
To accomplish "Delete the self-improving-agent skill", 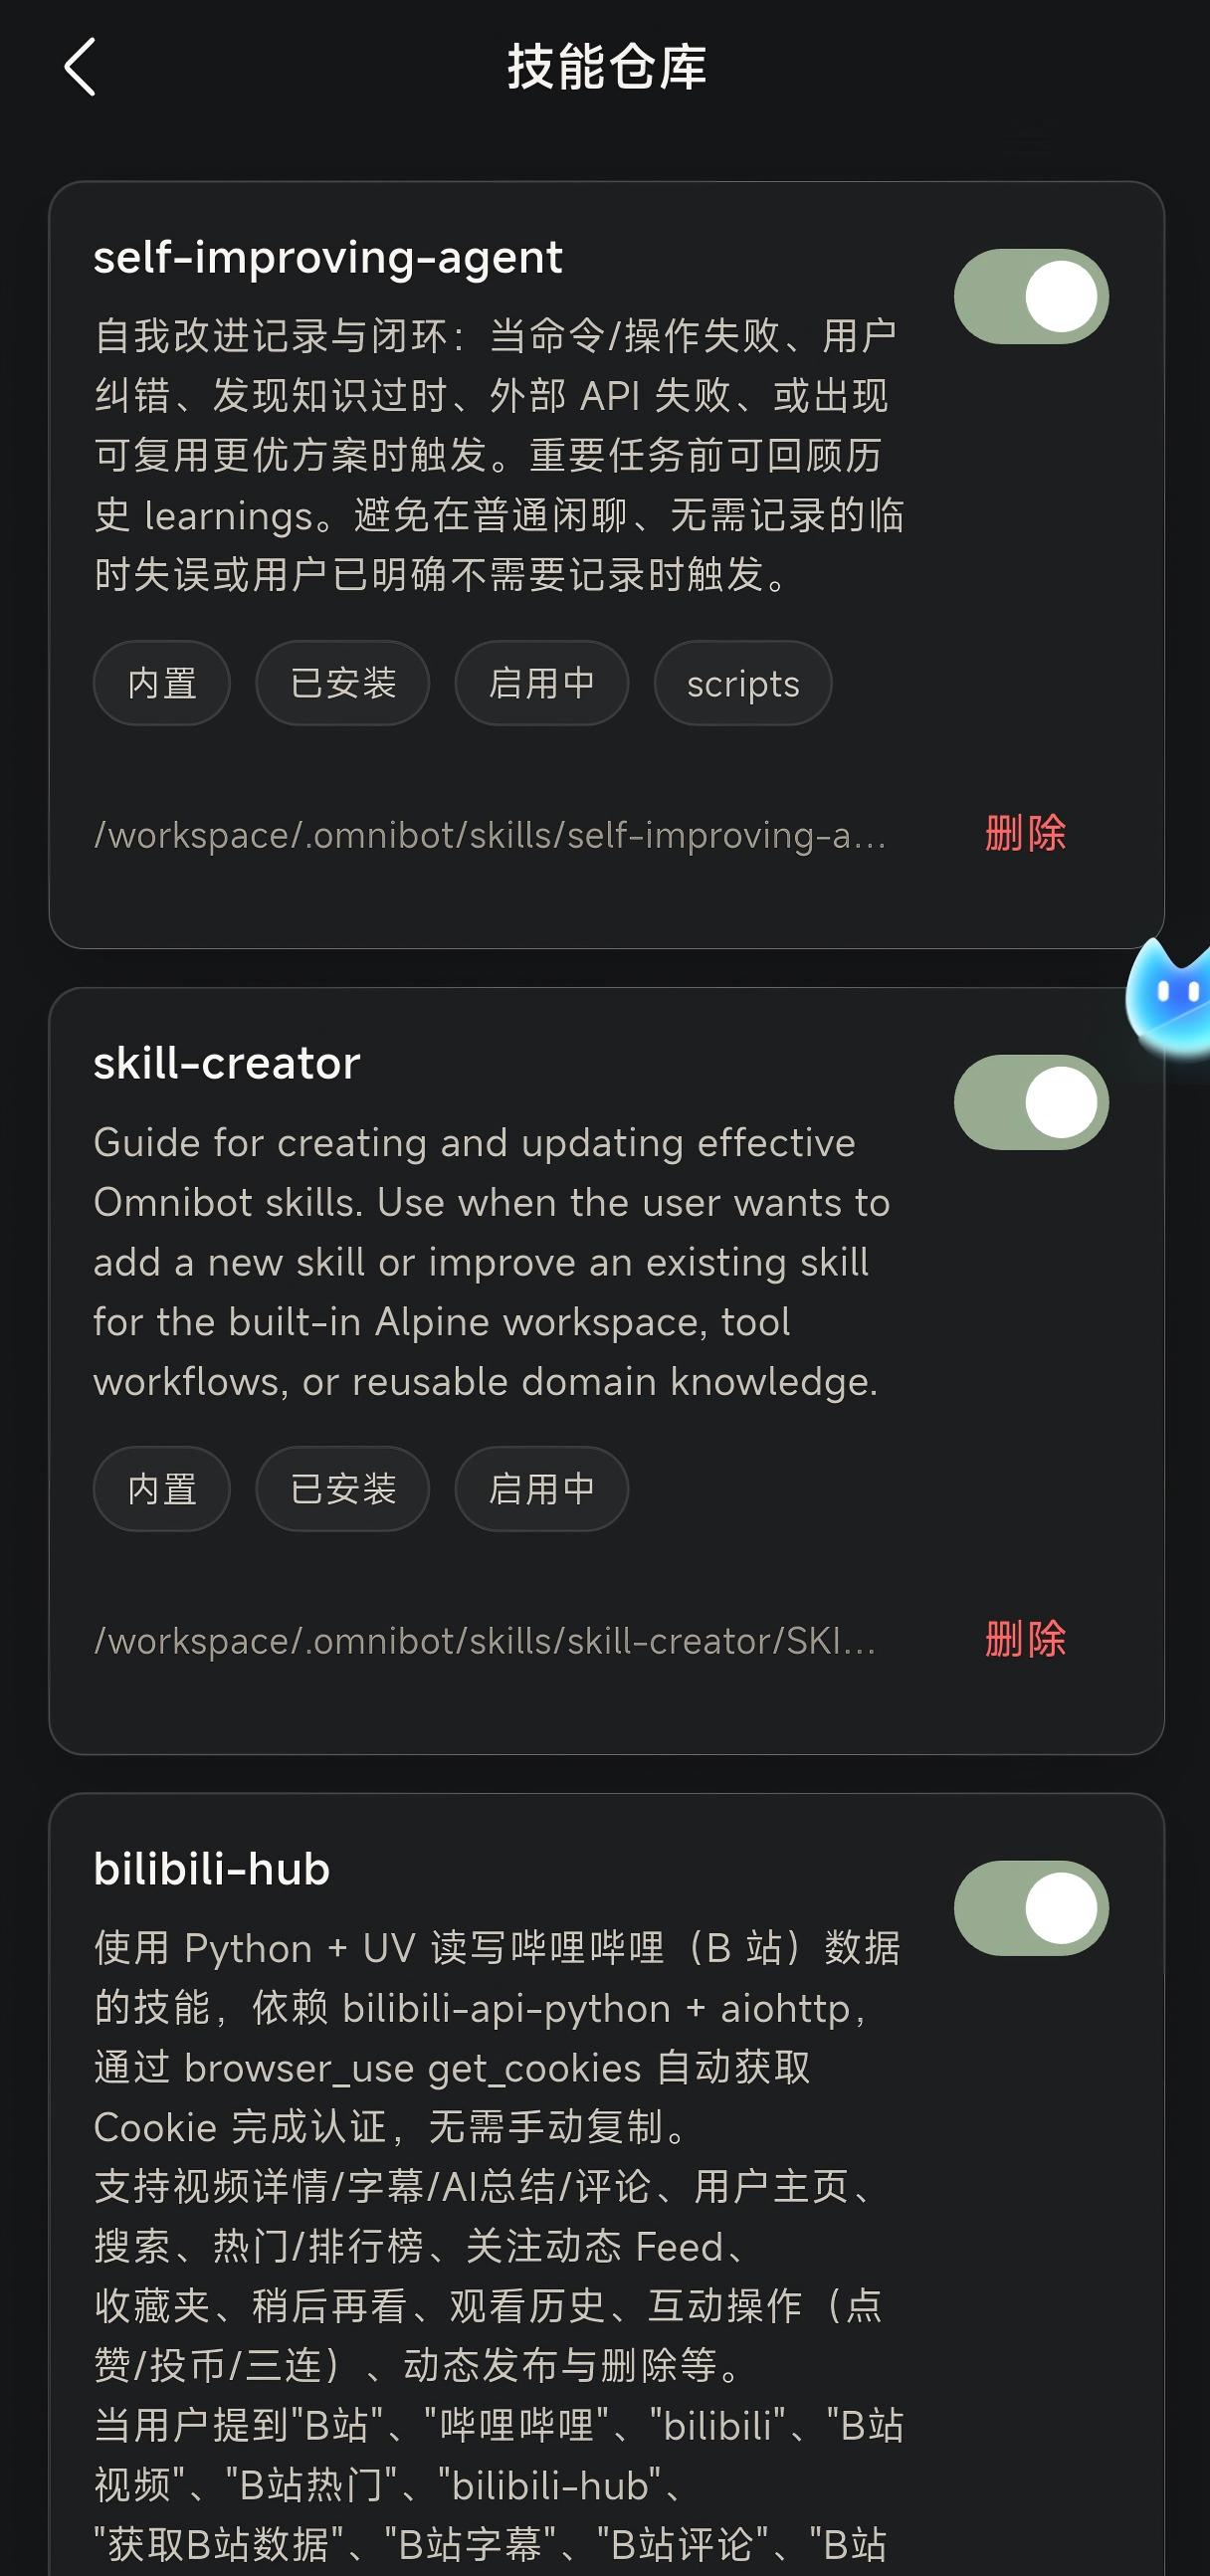I will coord(1025,833).
